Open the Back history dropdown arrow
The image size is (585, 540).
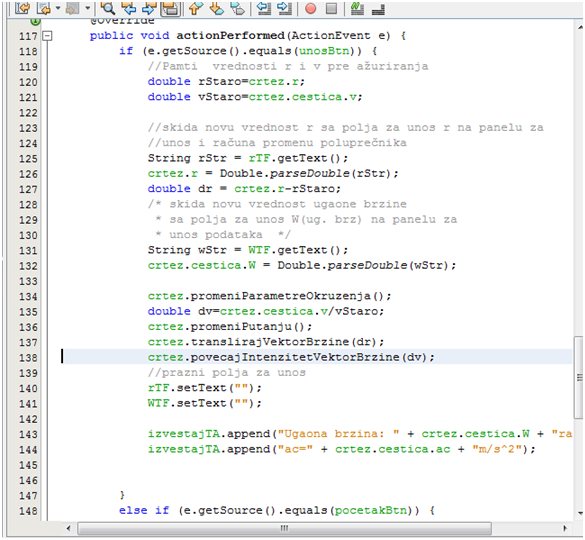[x=58, y=8]
